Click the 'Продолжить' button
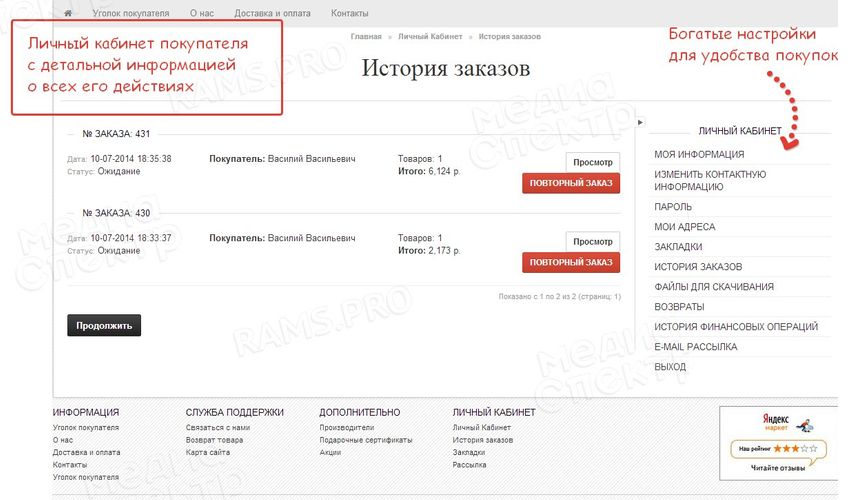The height and width of the screenshot is (500, 852). (104, 325)
